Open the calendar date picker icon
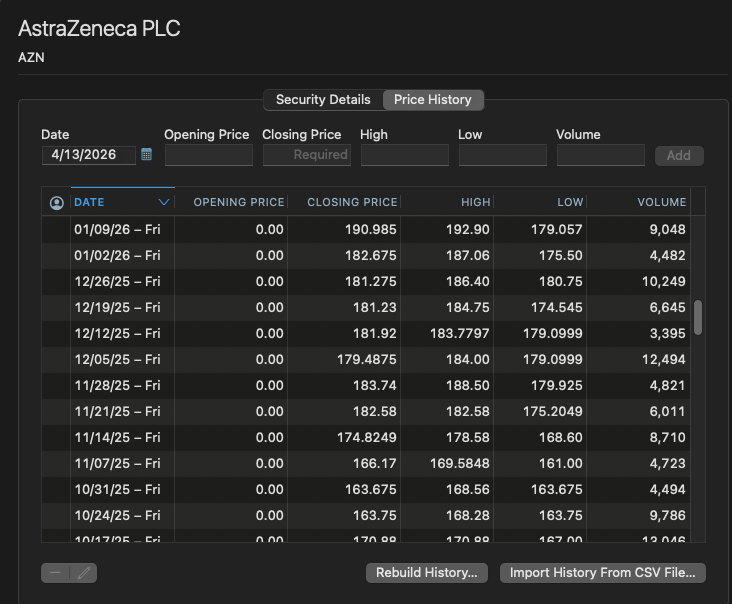The image size is (732, 604). [146, 155]
